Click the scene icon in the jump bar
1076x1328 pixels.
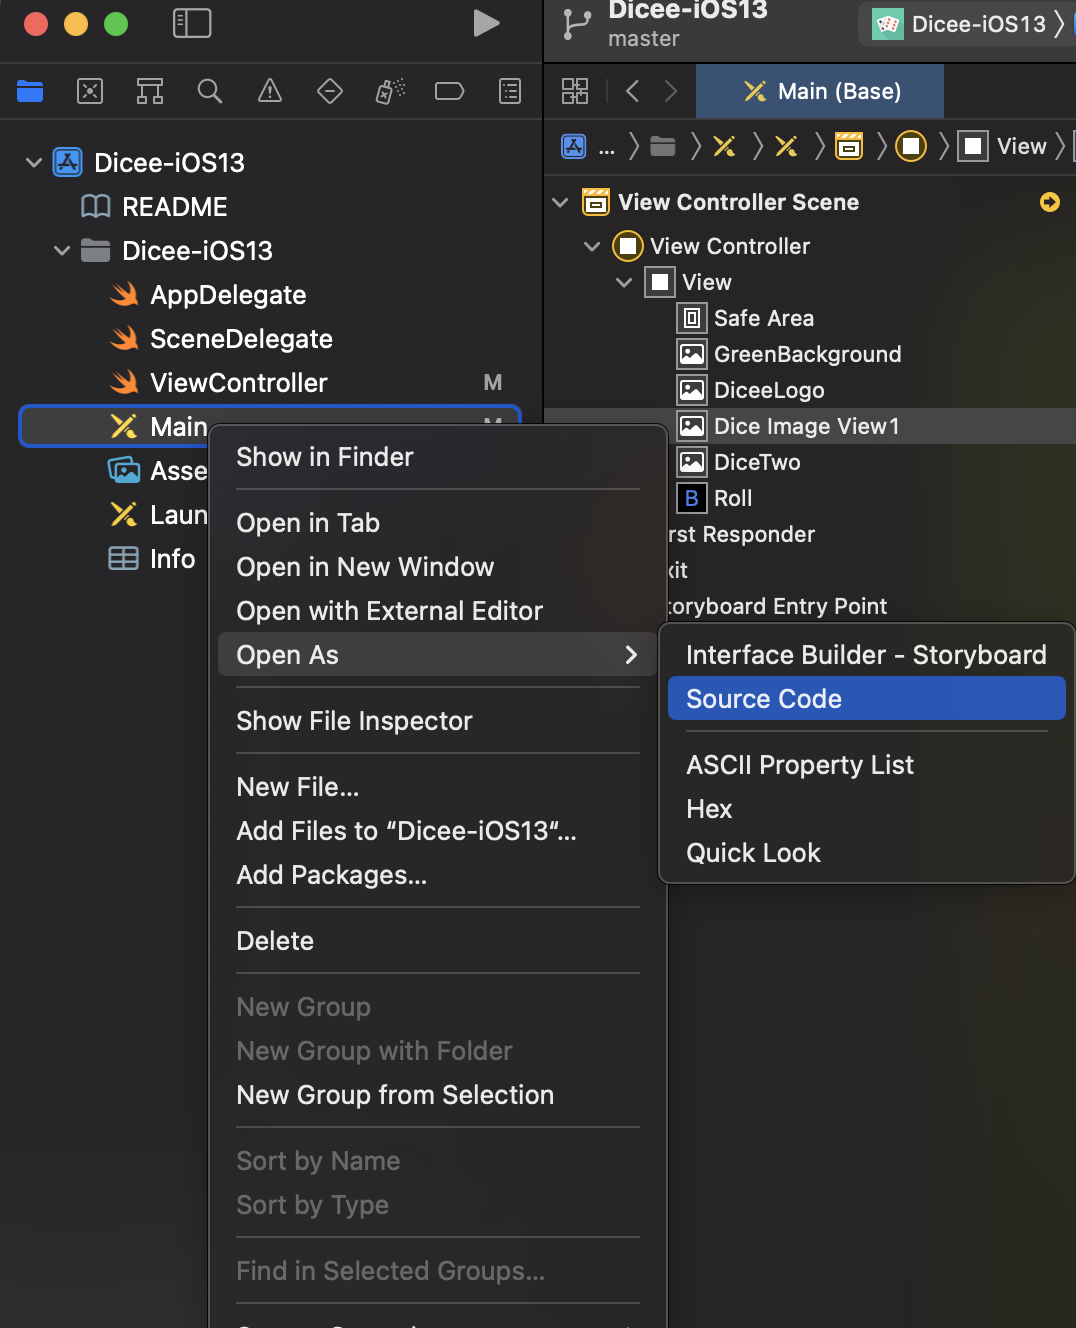[849, 147]
